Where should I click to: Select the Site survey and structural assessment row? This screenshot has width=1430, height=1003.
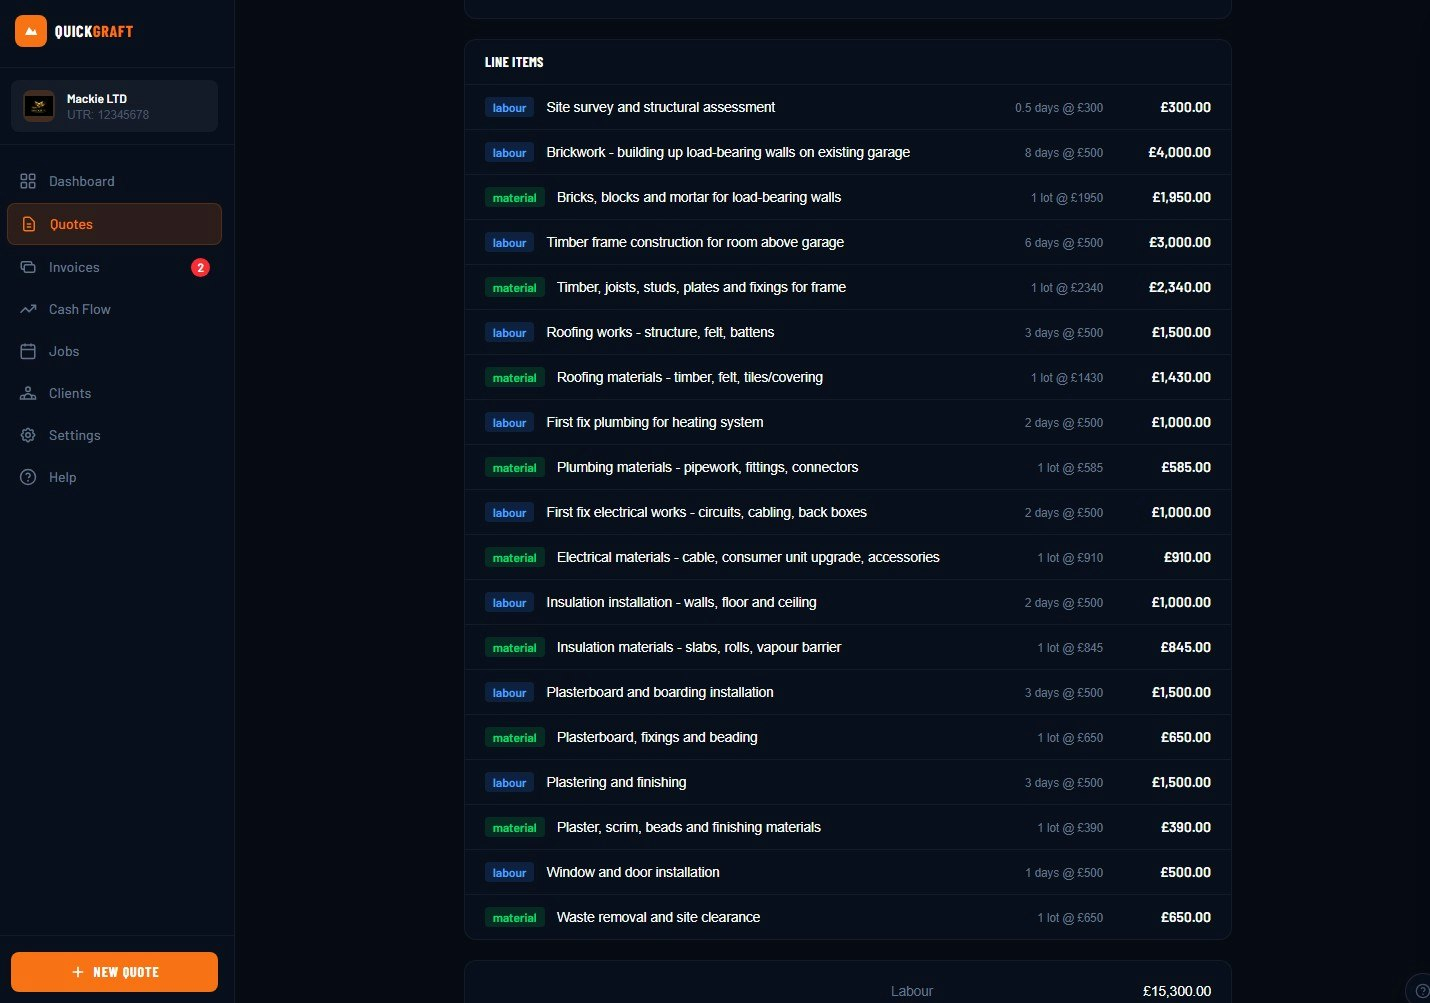(x=660, y=107)
